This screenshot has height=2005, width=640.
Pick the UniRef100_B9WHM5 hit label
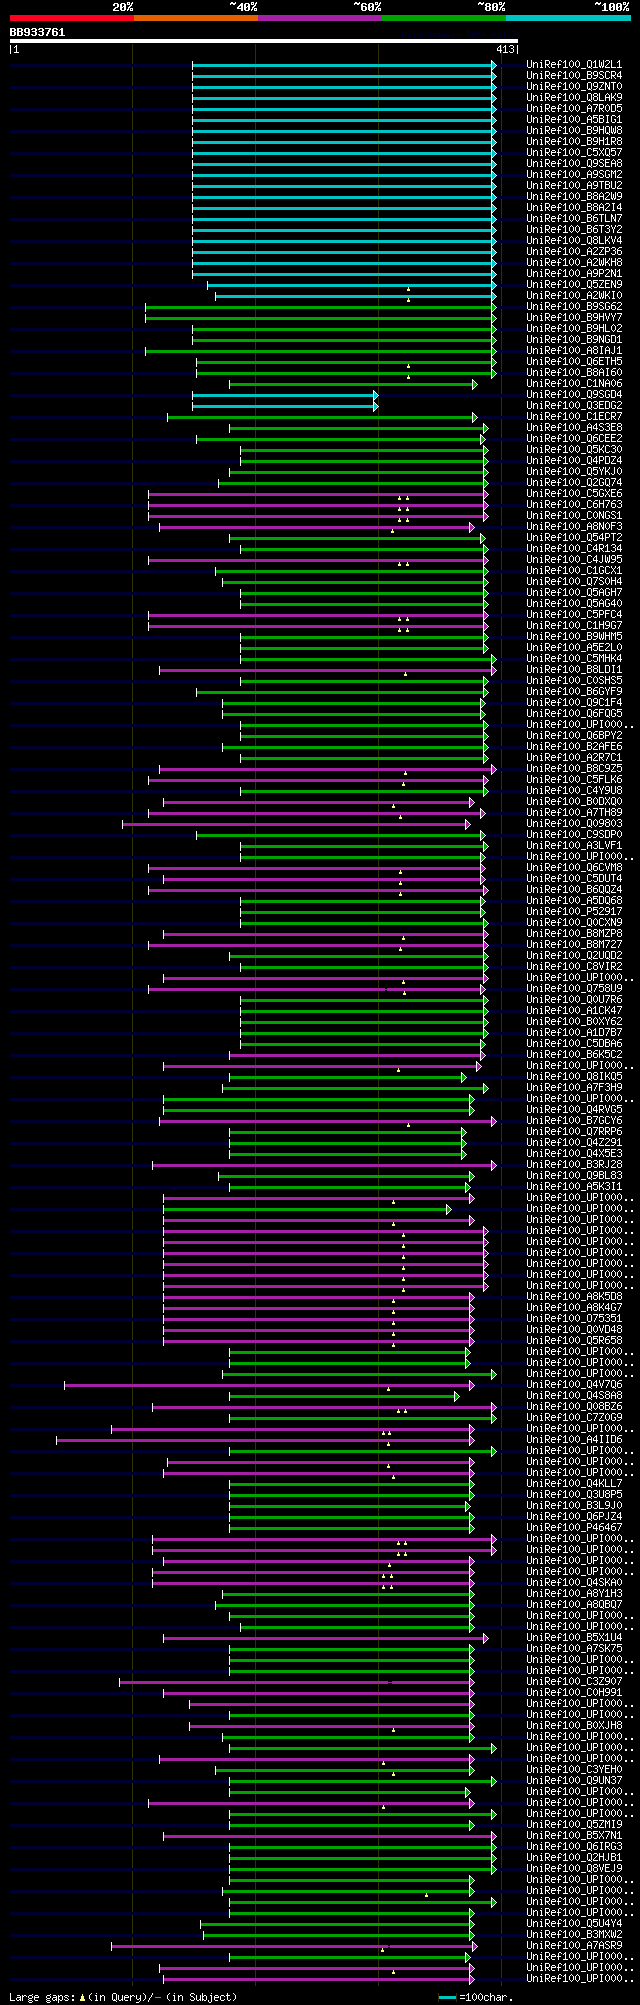(x=574, y=636)
